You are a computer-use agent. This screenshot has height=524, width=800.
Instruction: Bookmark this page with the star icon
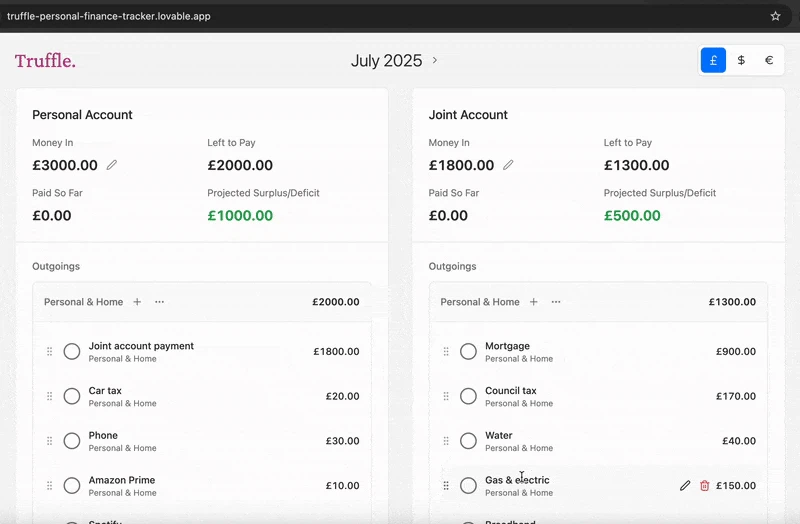click(x=775, y=16)
